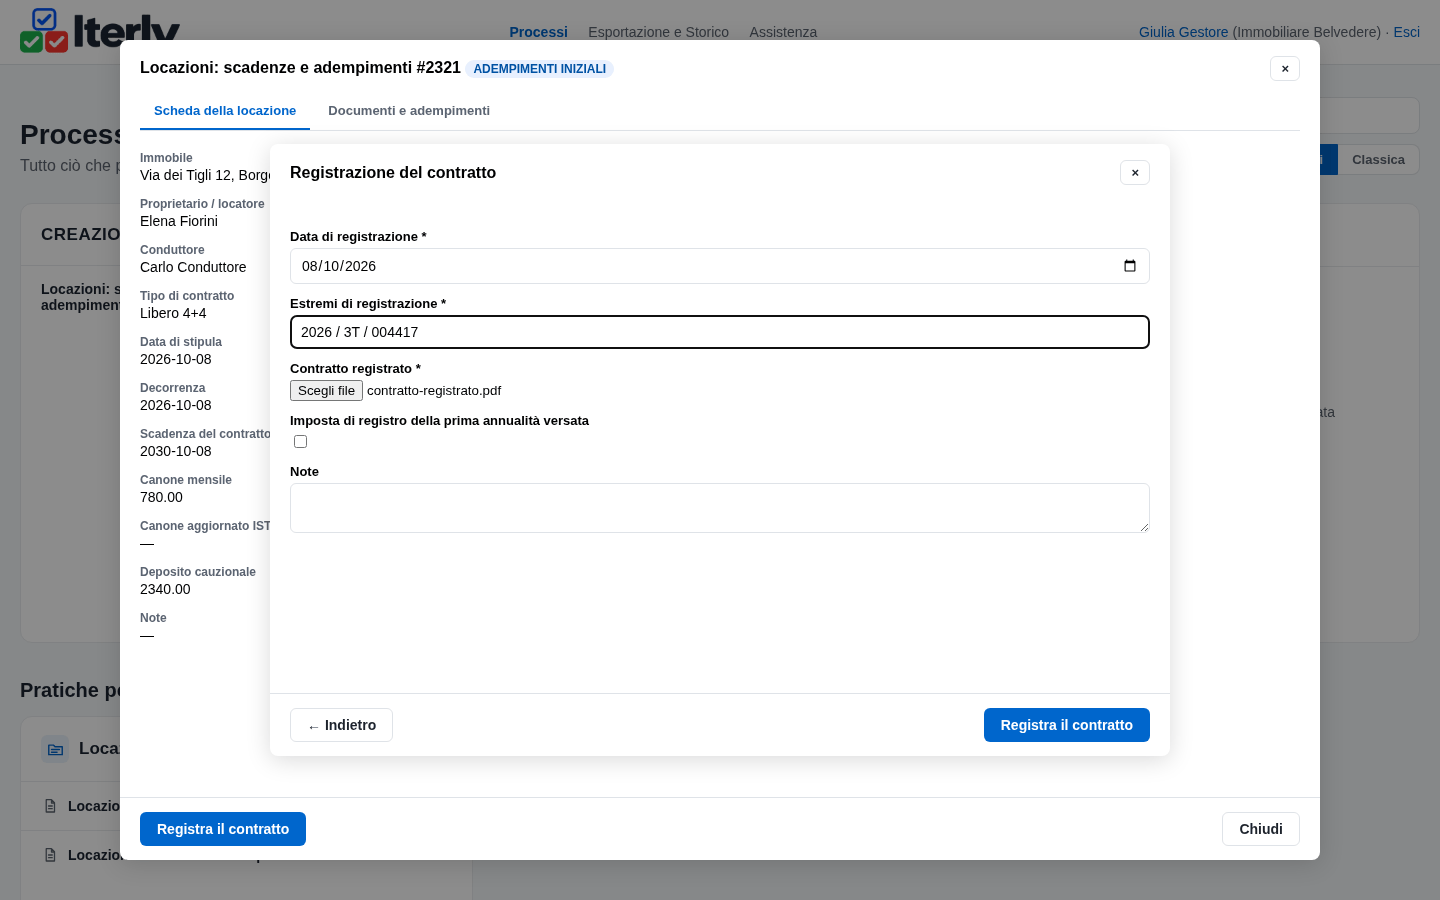Click the Elena Fiorini owner value

[179, 221]
